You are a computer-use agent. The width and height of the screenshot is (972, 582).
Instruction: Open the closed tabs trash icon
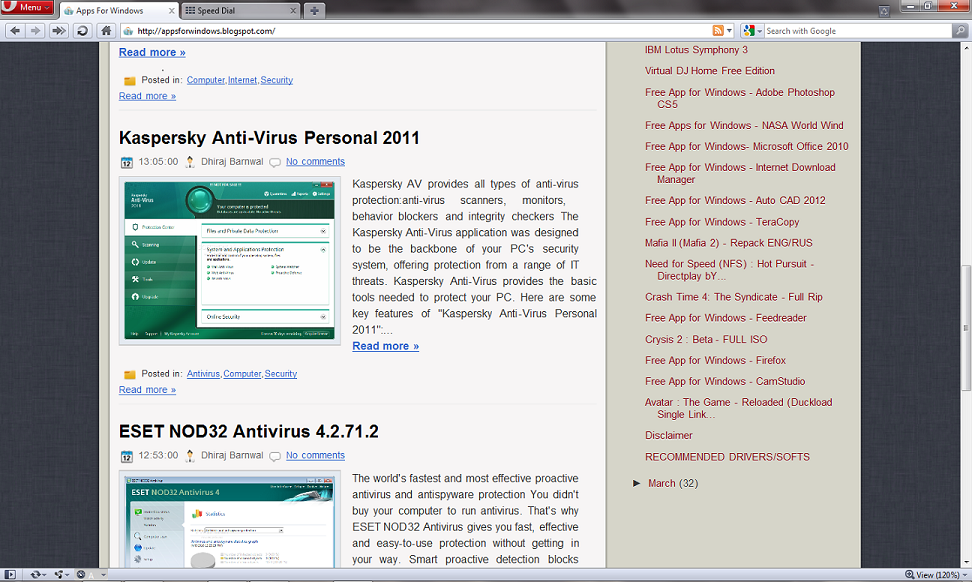[x=885, y=11]
